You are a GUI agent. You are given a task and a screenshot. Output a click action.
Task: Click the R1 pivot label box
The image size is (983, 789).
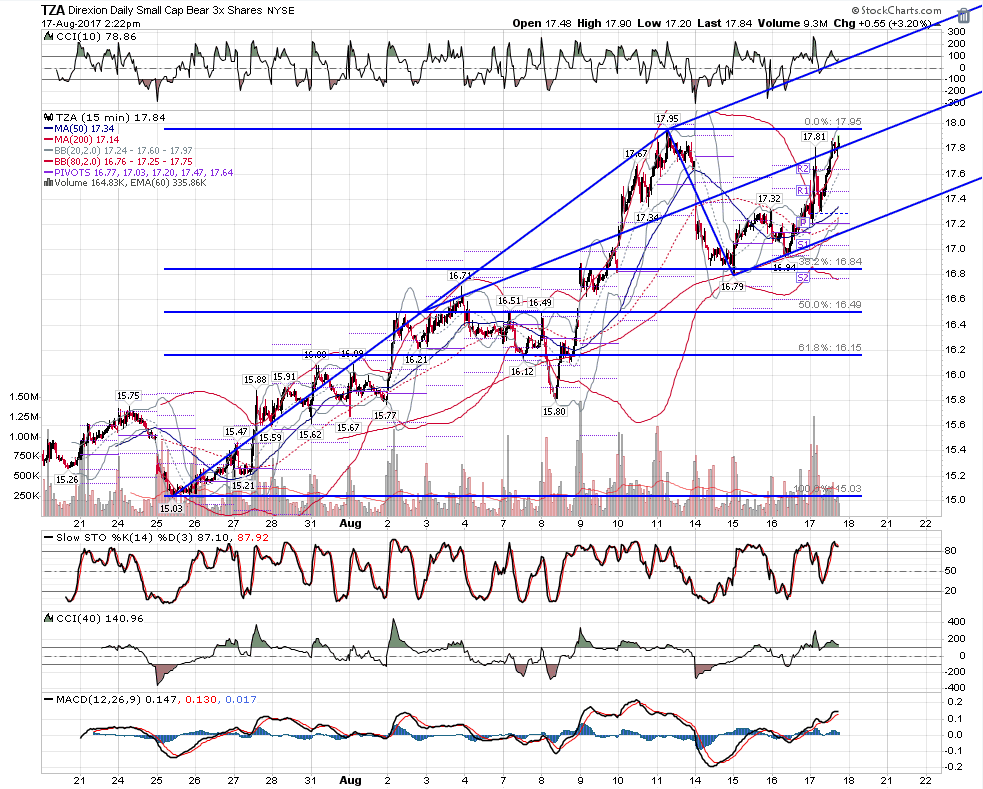coord(802,191)
